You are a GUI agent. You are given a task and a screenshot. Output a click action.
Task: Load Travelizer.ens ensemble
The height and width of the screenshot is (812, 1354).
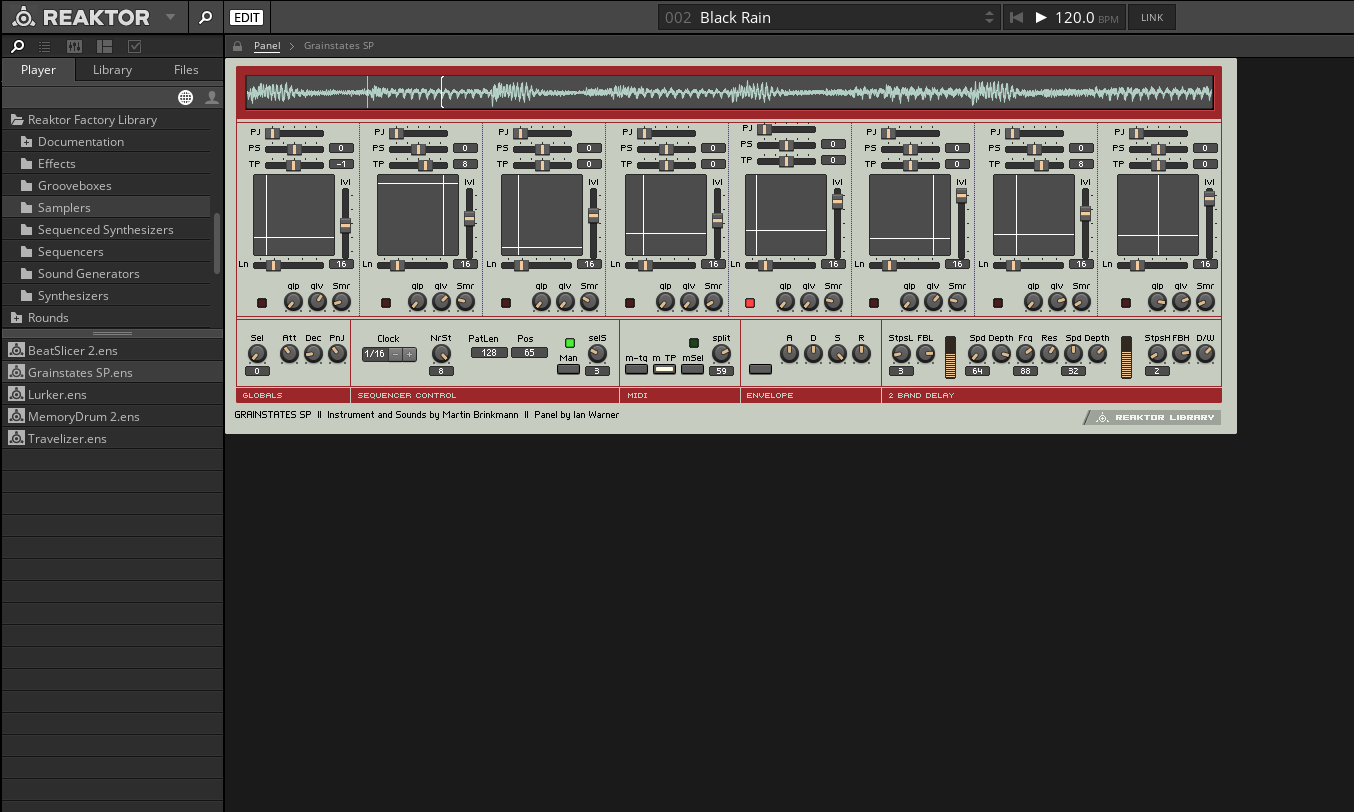[112, 438]
